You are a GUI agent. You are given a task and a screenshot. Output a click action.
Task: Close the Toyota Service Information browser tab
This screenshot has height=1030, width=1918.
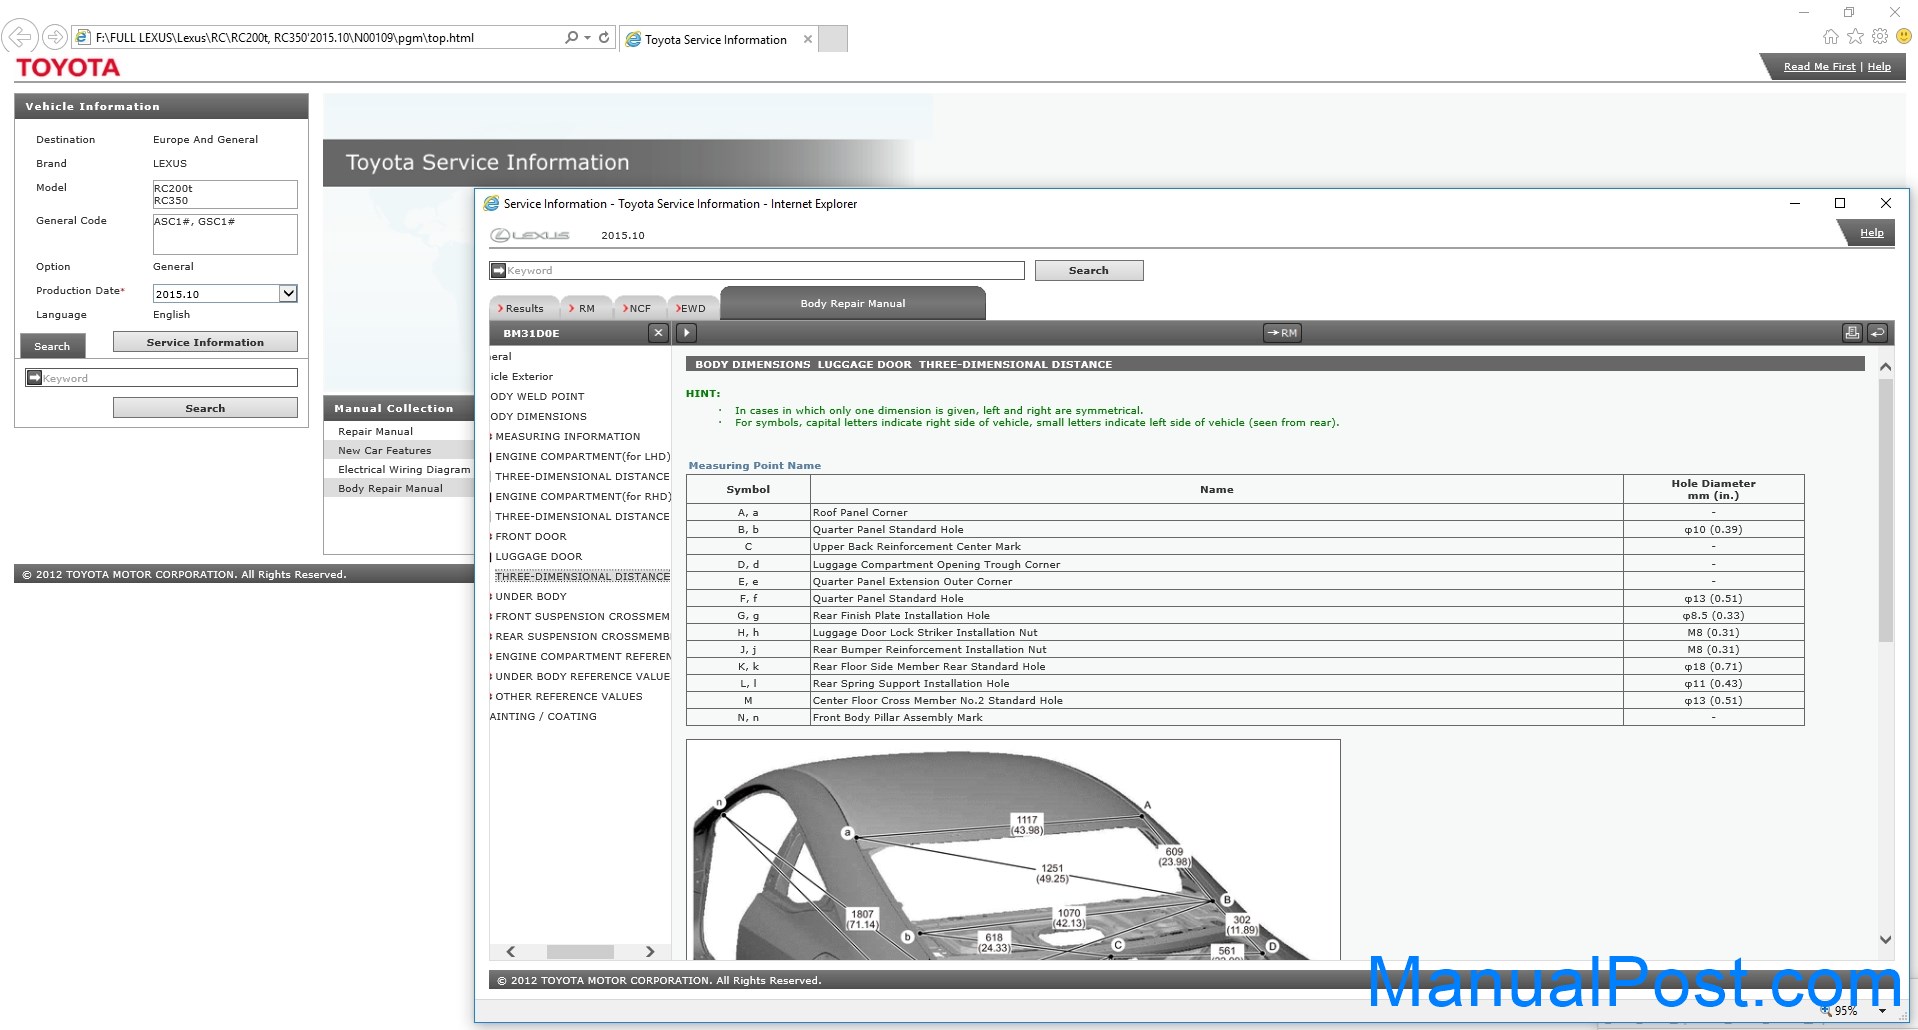[x=808, y=39]
